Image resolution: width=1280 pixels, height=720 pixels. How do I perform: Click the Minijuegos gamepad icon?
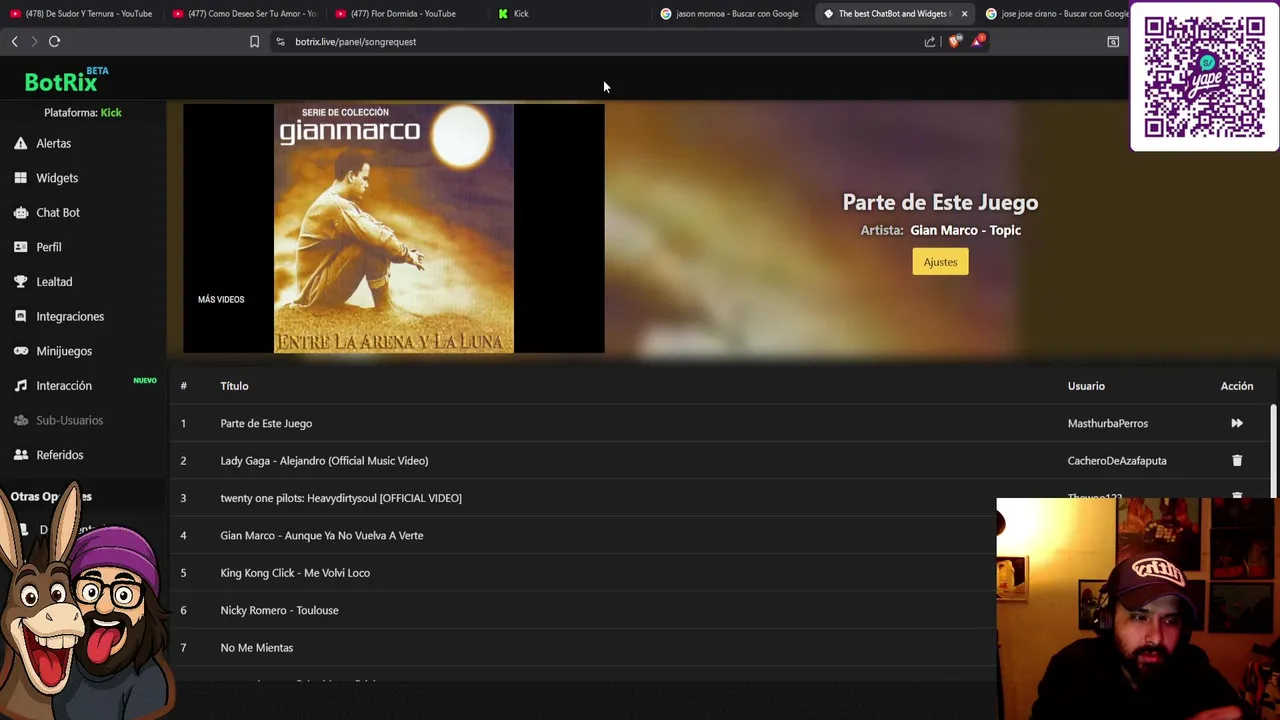pos(20,351)
